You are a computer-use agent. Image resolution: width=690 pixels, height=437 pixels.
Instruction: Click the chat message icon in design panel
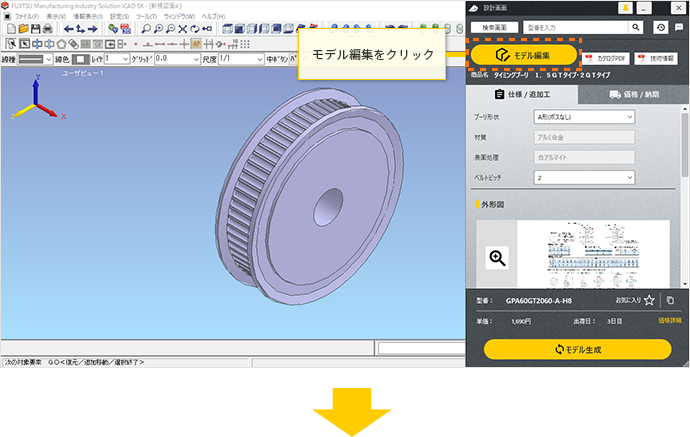pos(679,28)
